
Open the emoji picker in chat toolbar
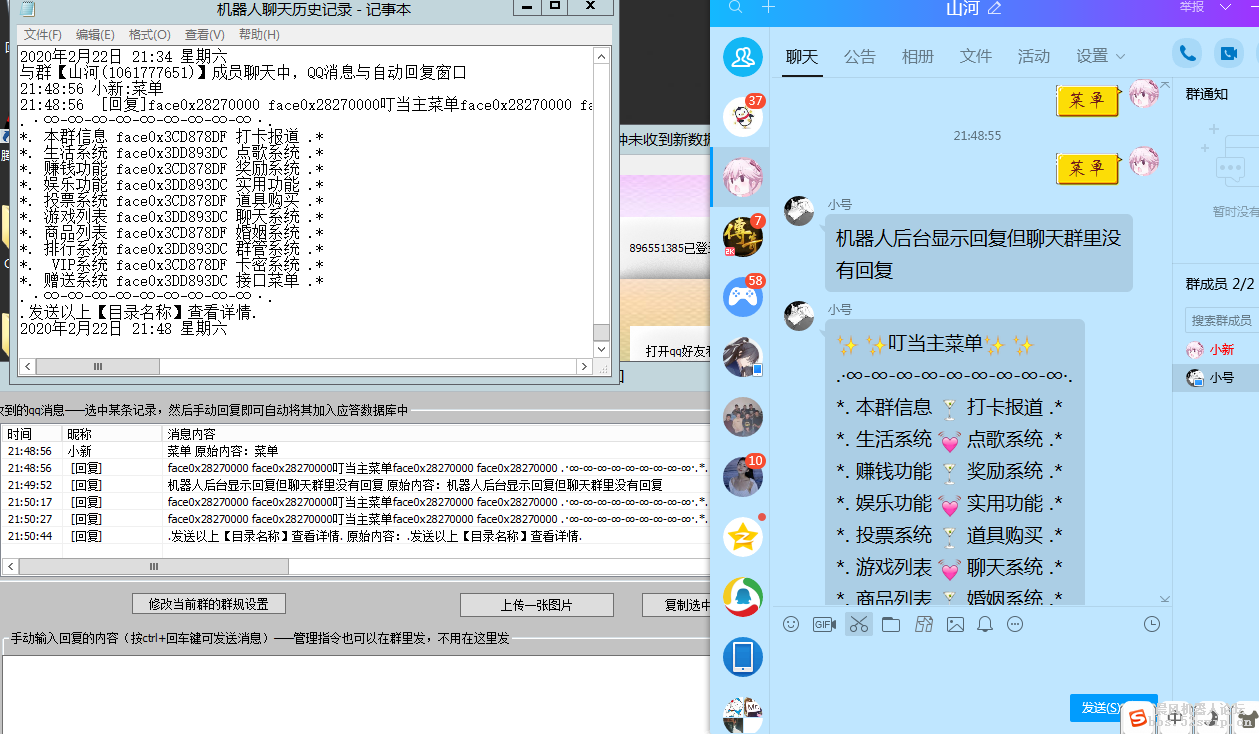(x=791, y=624)
